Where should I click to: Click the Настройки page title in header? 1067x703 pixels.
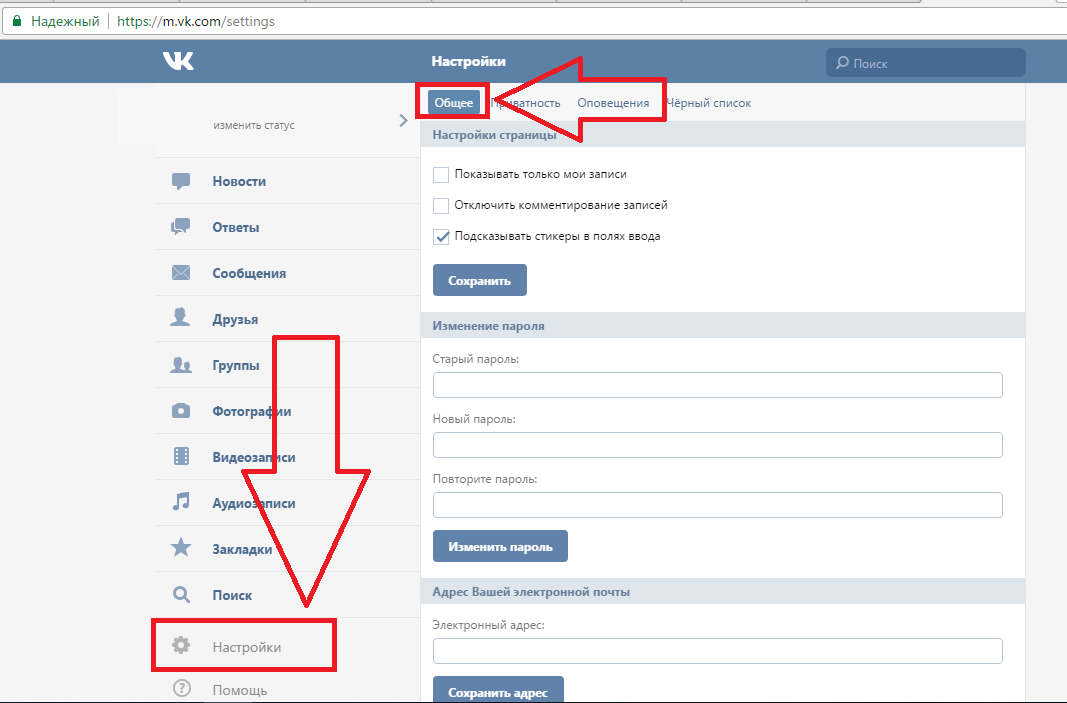coord(468,61)
